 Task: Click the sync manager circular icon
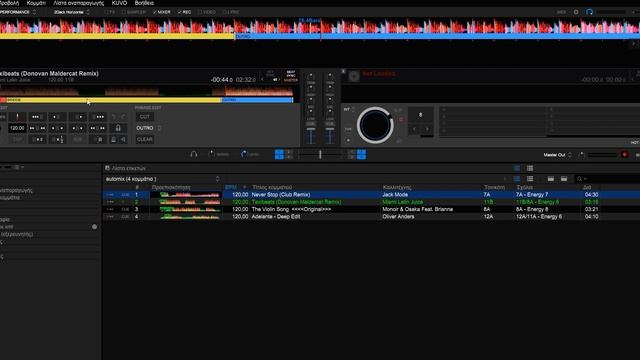[x=589, y=12]
